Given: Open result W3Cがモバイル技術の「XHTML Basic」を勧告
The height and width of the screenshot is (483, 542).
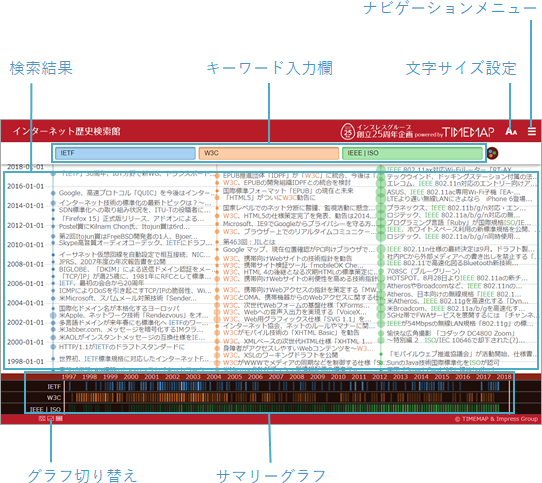Looking at the screenshot, I should [291, 333].
